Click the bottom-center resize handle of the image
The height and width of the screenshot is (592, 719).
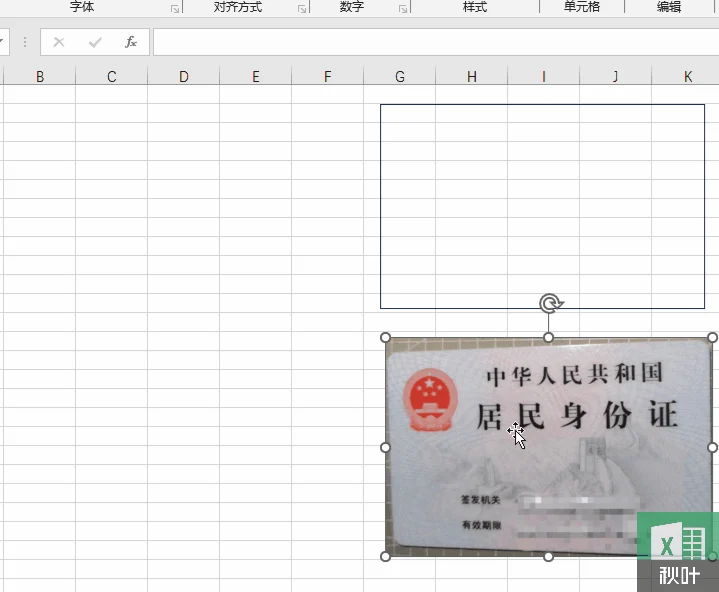[x=548, y=557]
